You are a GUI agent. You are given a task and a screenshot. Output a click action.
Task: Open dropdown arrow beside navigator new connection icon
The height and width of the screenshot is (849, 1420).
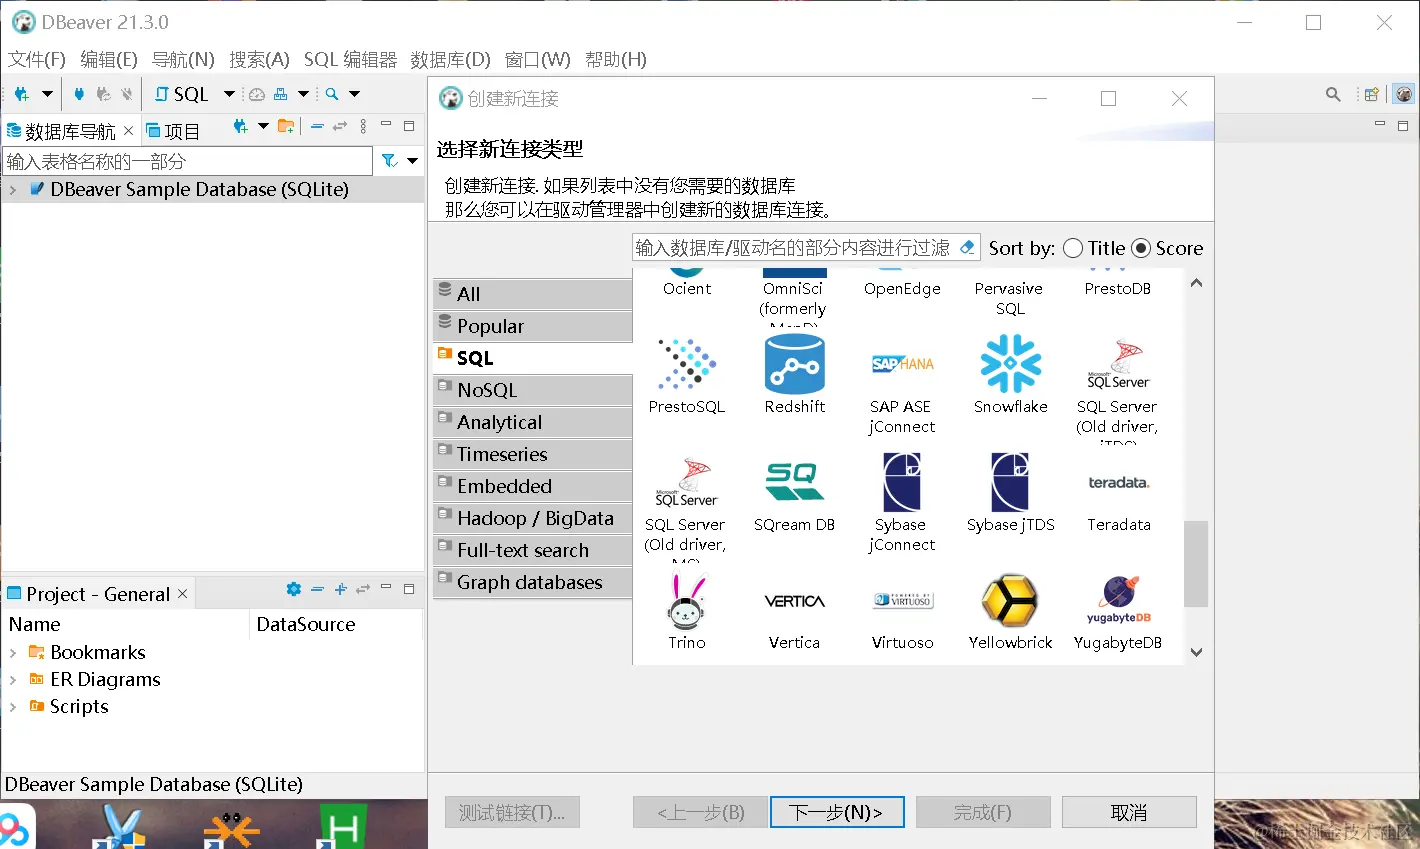[x=263, y=127]
